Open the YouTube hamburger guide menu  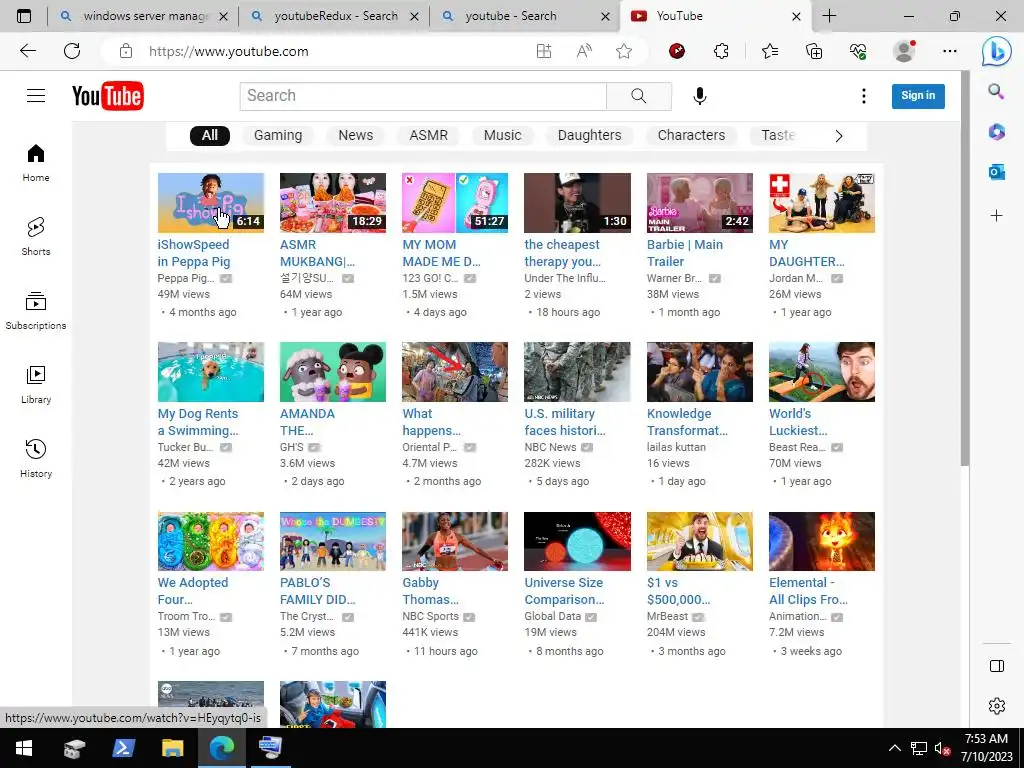click(x=36, y=96)
